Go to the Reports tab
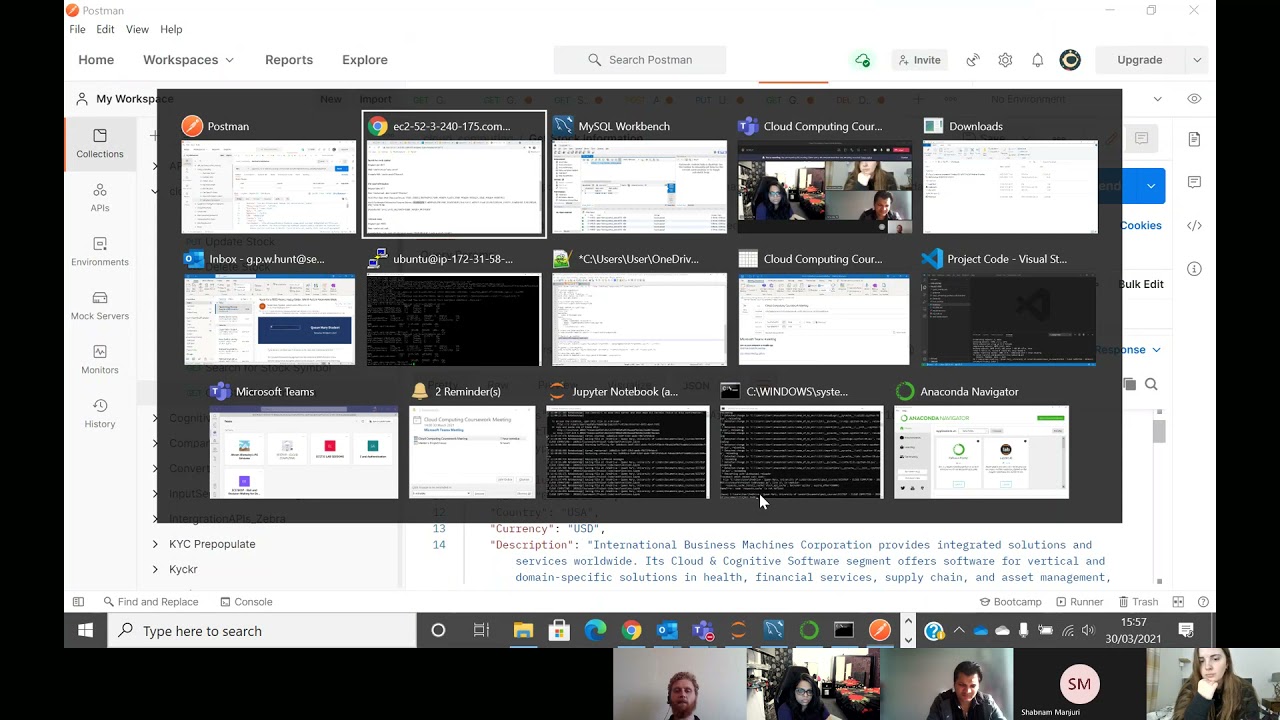Viewport: 1280px width, 720px height. pyautogui.click(x=289, y=60)
